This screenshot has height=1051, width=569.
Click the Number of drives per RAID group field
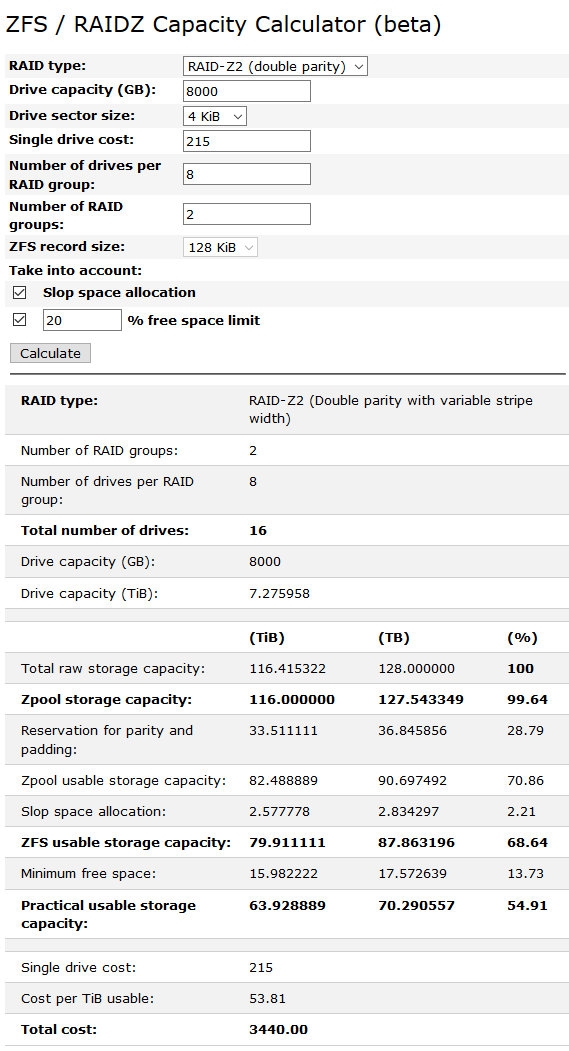click(247, 174)
